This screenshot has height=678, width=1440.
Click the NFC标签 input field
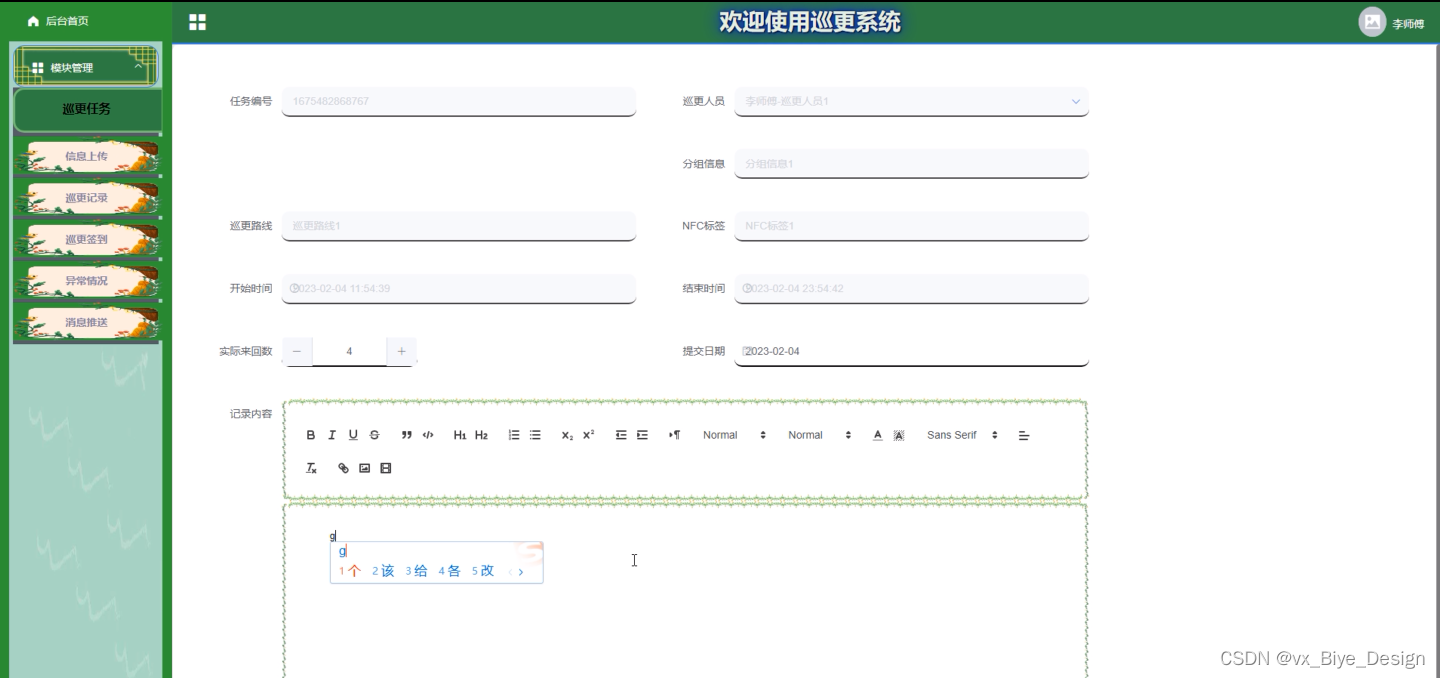click(911, 226)
